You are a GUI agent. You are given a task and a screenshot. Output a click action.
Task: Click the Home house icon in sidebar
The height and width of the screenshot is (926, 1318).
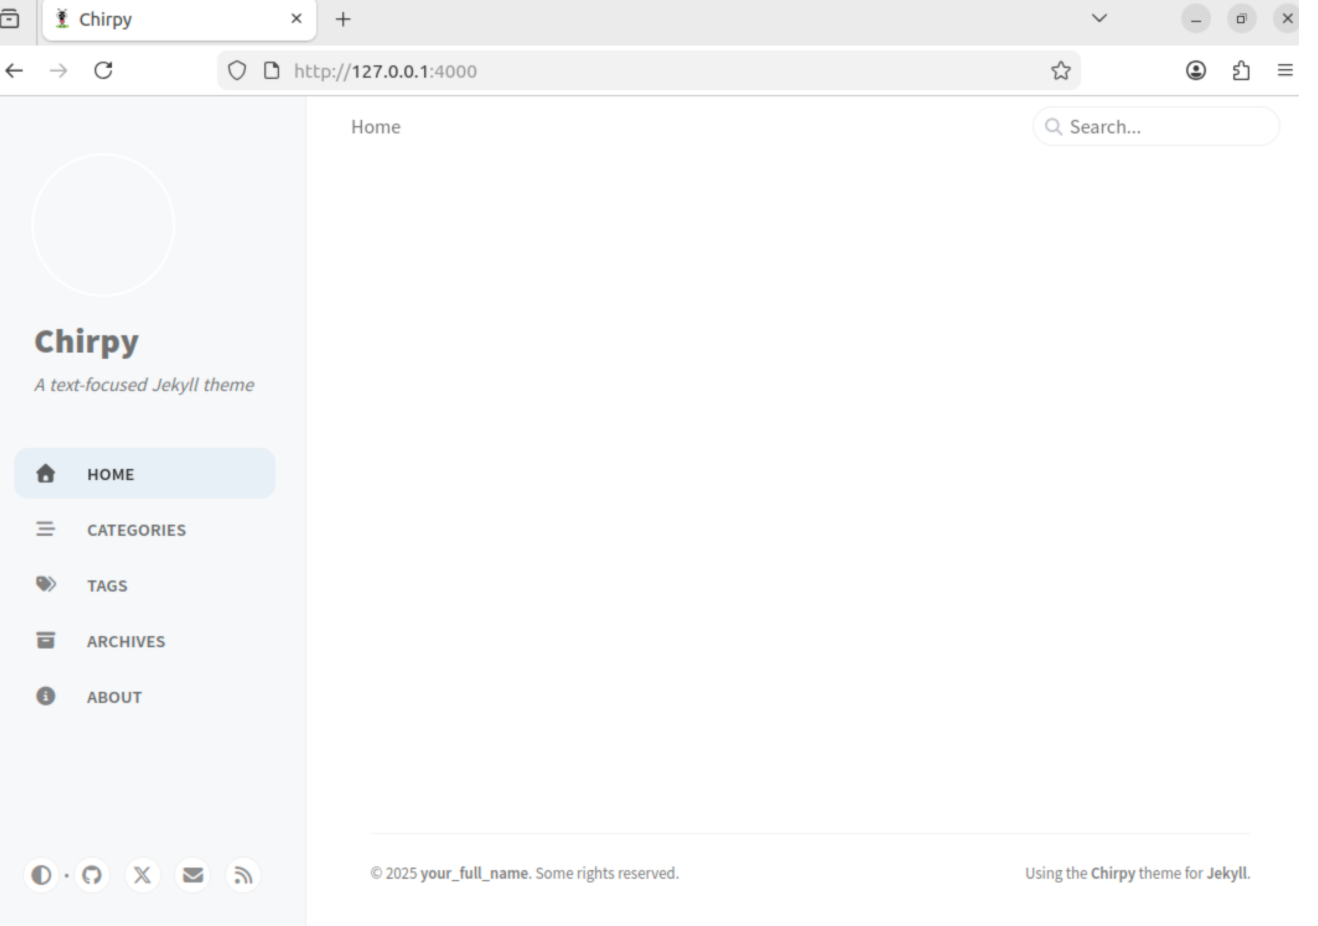46,473
